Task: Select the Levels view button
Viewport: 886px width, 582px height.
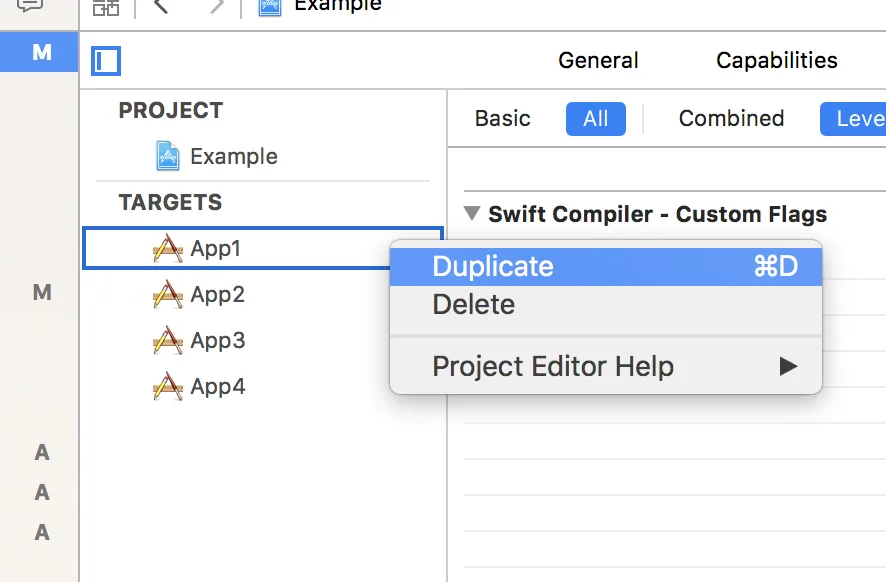Action: click(x=858, y=119)
